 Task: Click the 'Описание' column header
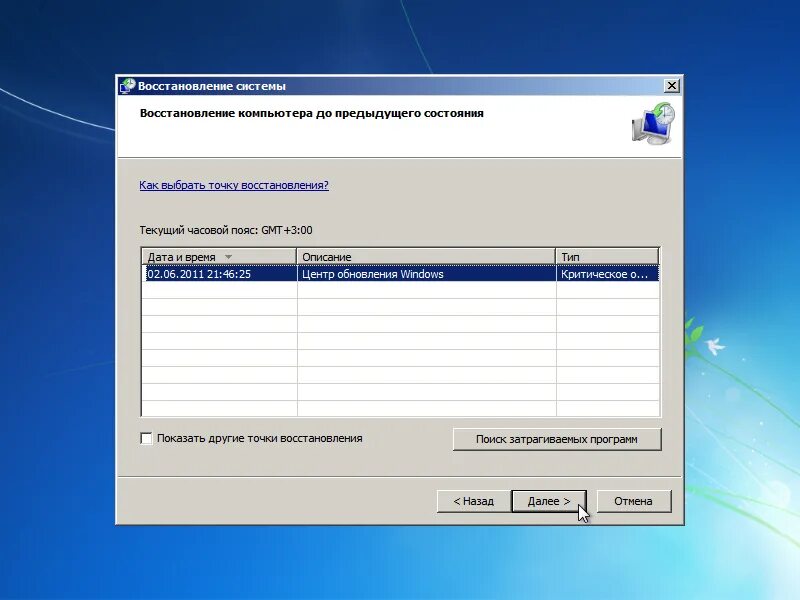click(426, 257)
